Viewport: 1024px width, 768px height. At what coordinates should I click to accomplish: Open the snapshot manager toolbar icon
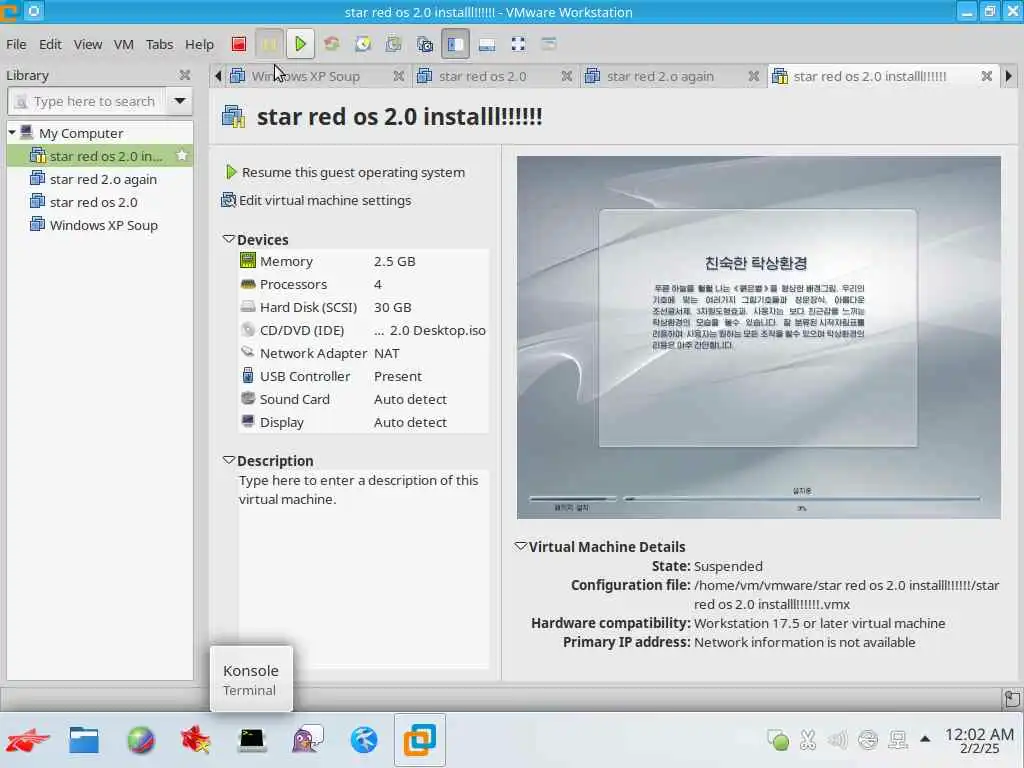[x=424, y=44]
